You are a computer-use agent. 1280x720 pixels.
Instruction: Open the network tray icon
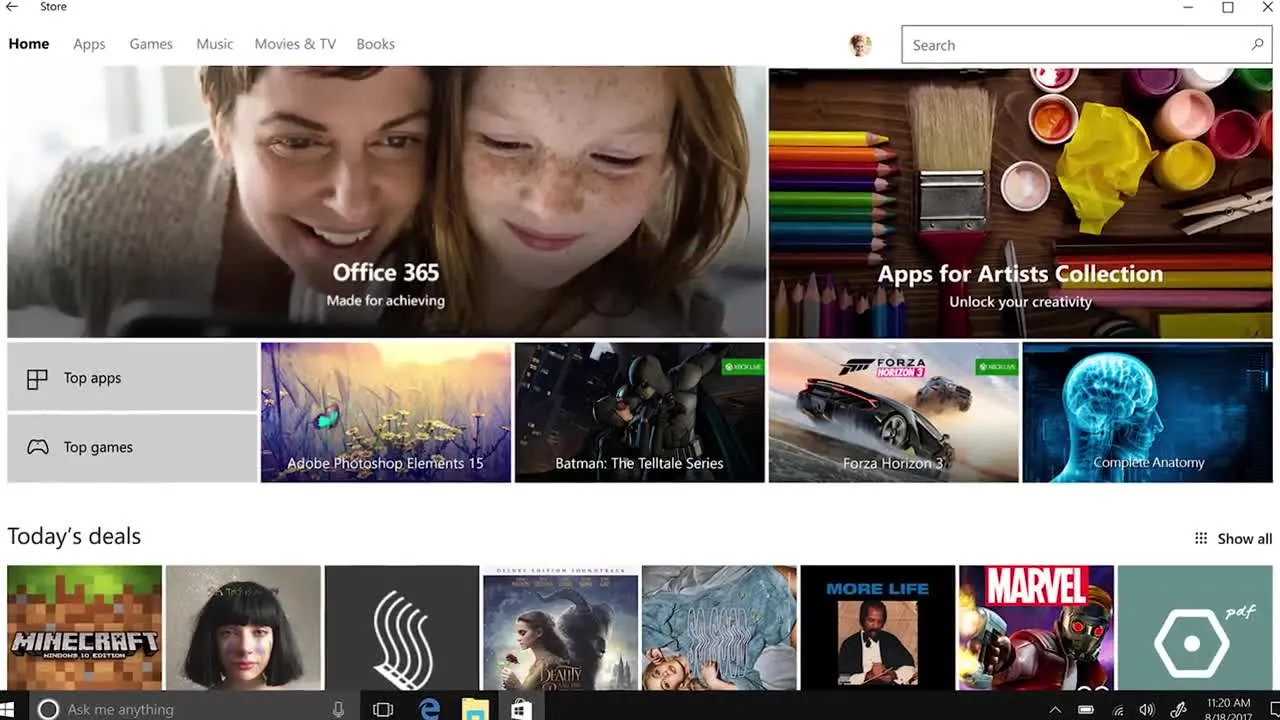click(x=1118, y=710)
